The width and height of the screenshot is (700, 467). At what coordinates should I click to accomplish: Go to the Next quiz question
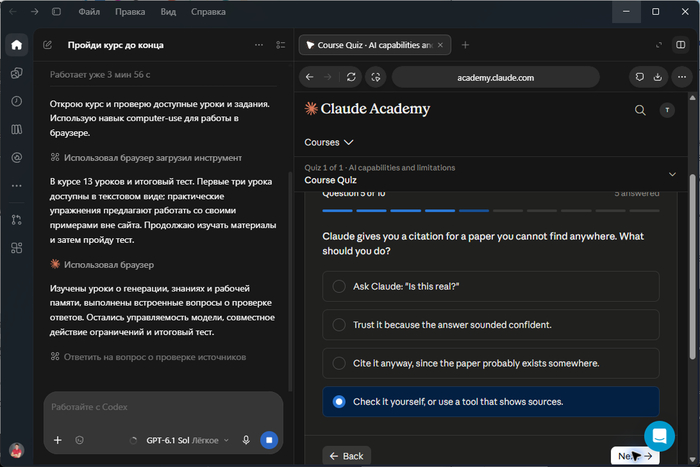click(635, 456)
